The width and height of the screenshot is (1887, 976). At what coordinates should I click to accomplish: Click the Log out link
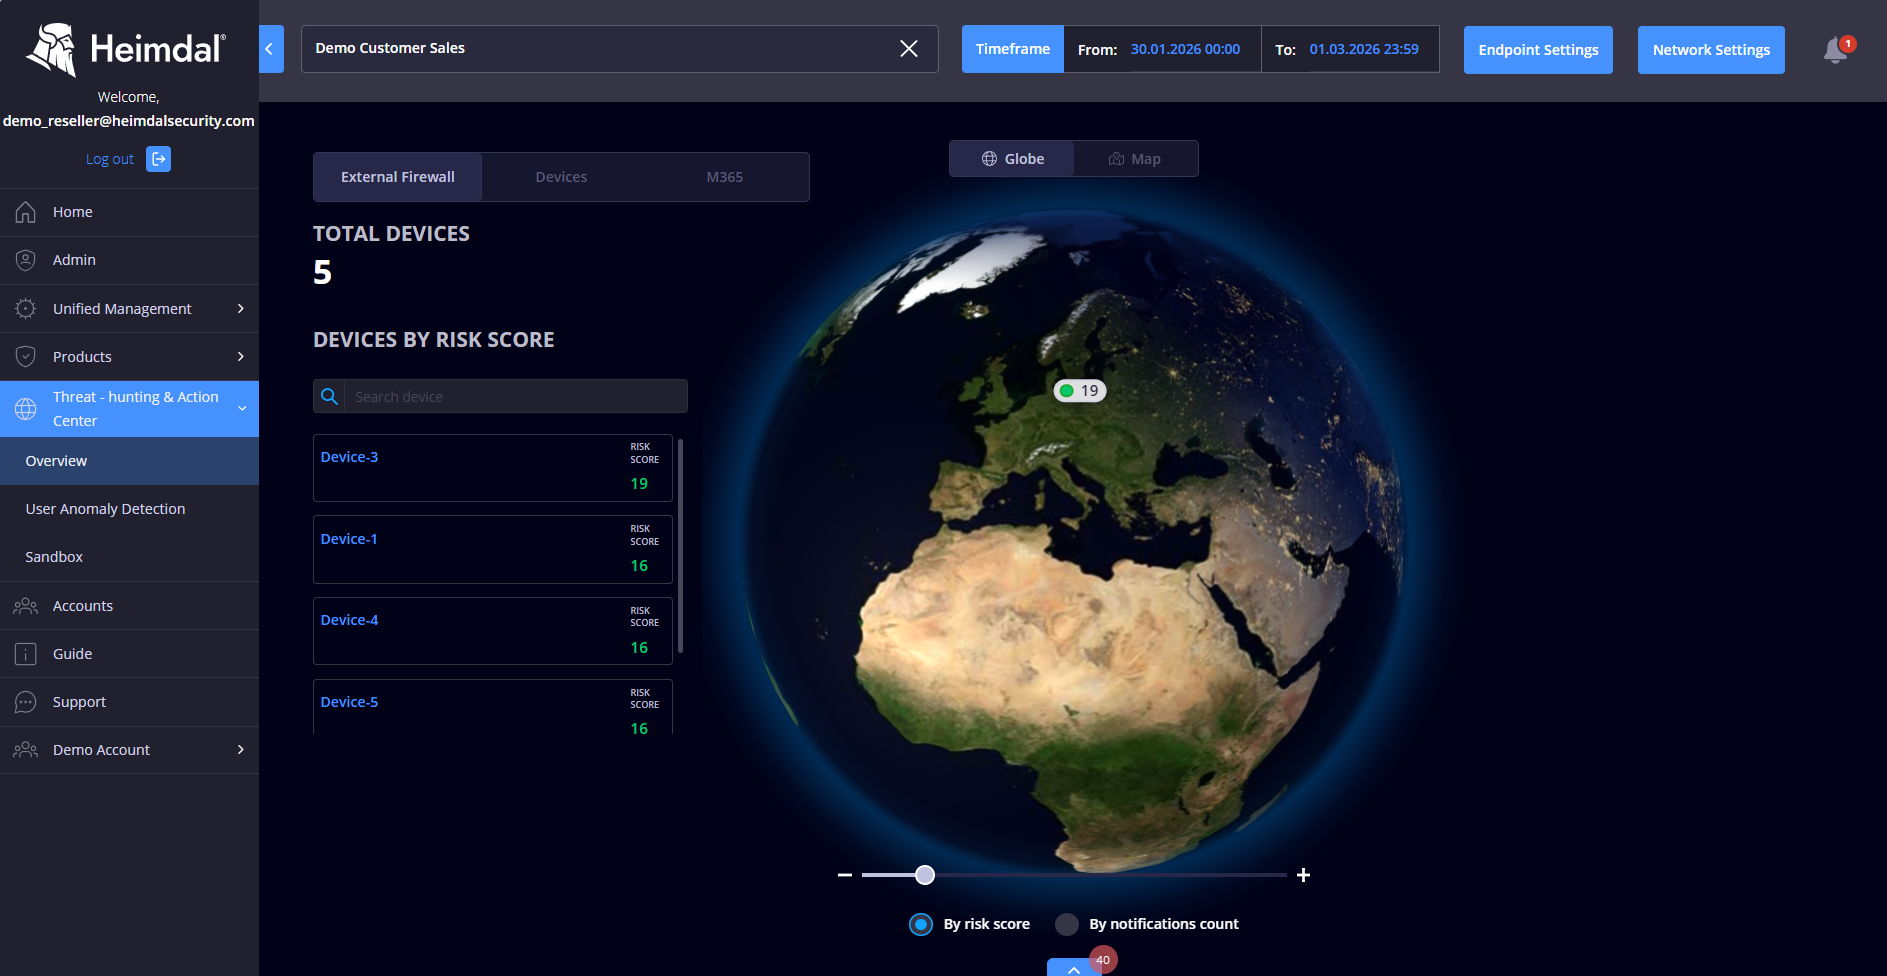coord(110,159)
